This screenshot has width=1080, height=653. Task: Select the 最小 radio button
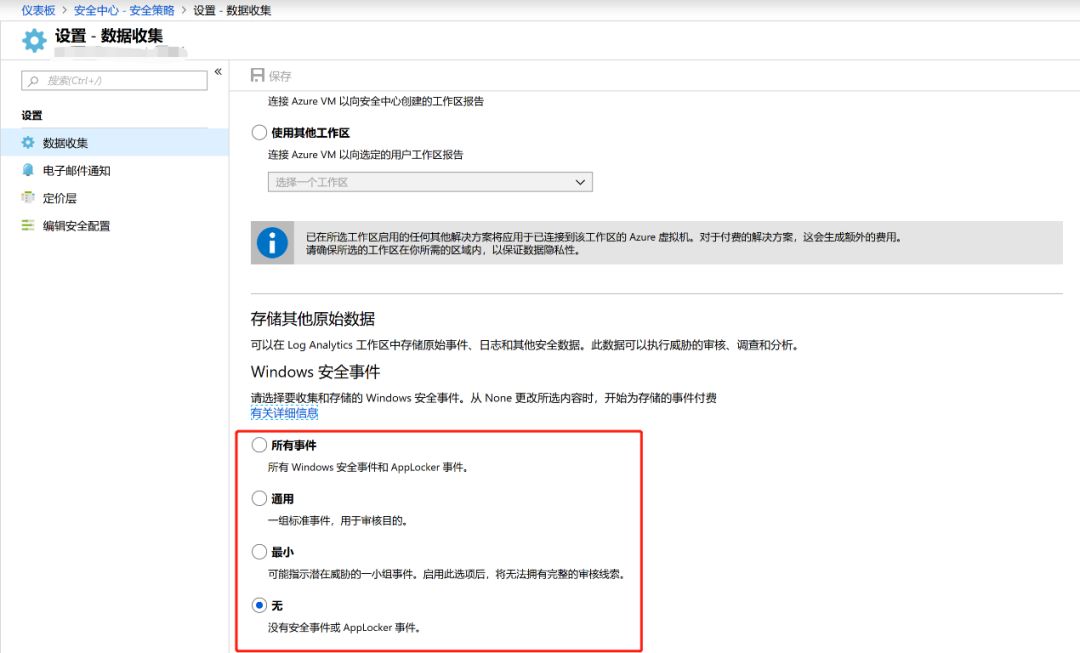point(260,552)
